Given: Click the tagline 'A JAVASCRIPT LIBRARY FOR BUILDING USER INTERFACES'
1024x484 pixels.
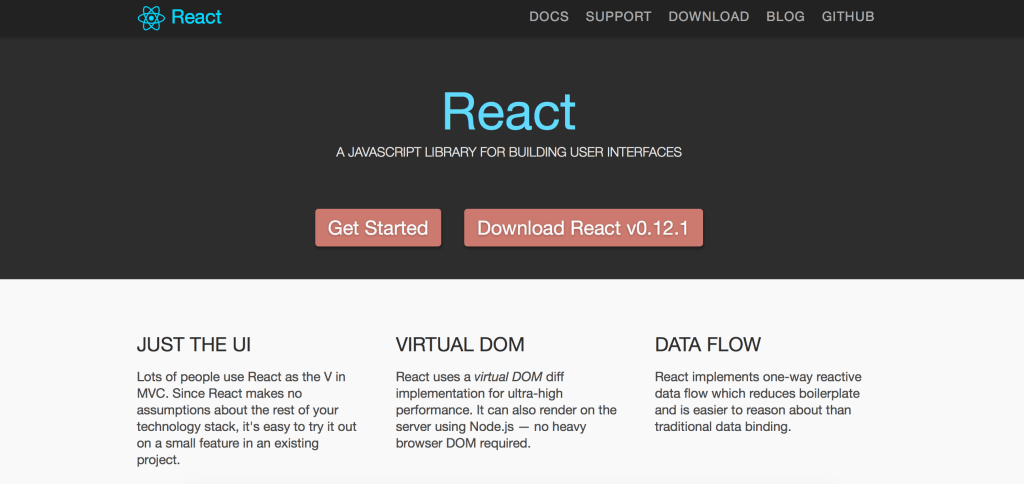Looking at the screenshot, I should pos(509,153).
